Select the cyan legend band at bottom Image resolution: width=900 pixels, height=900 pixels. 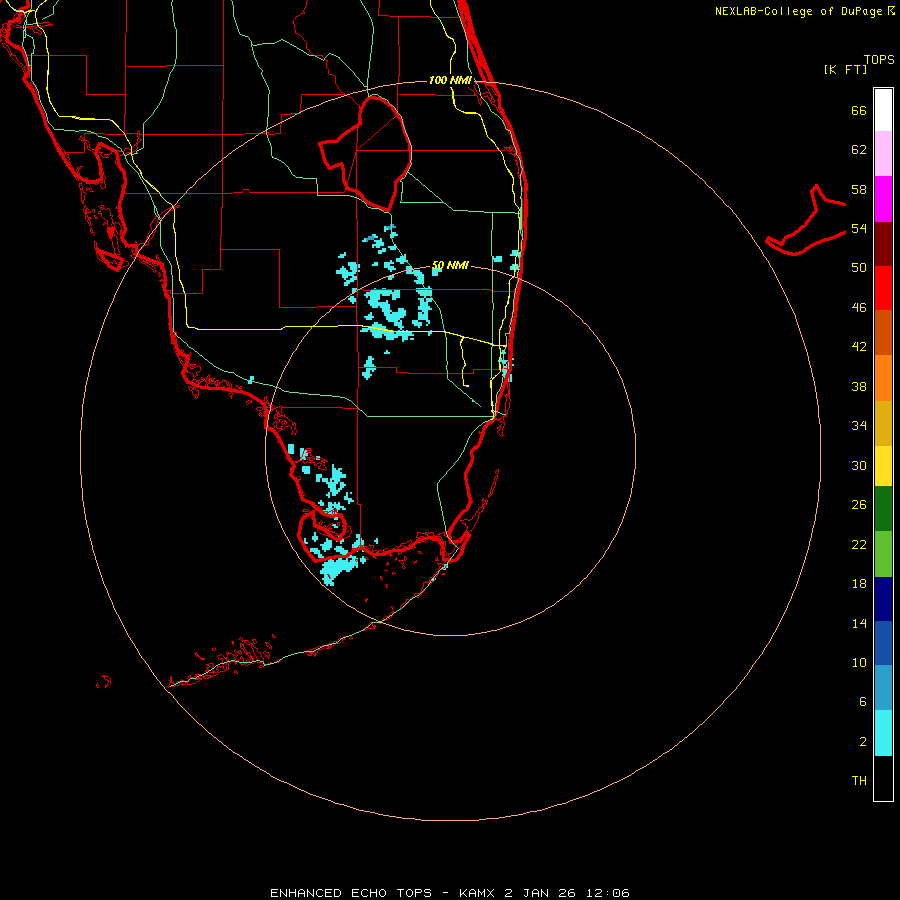(x=883, y=733)
